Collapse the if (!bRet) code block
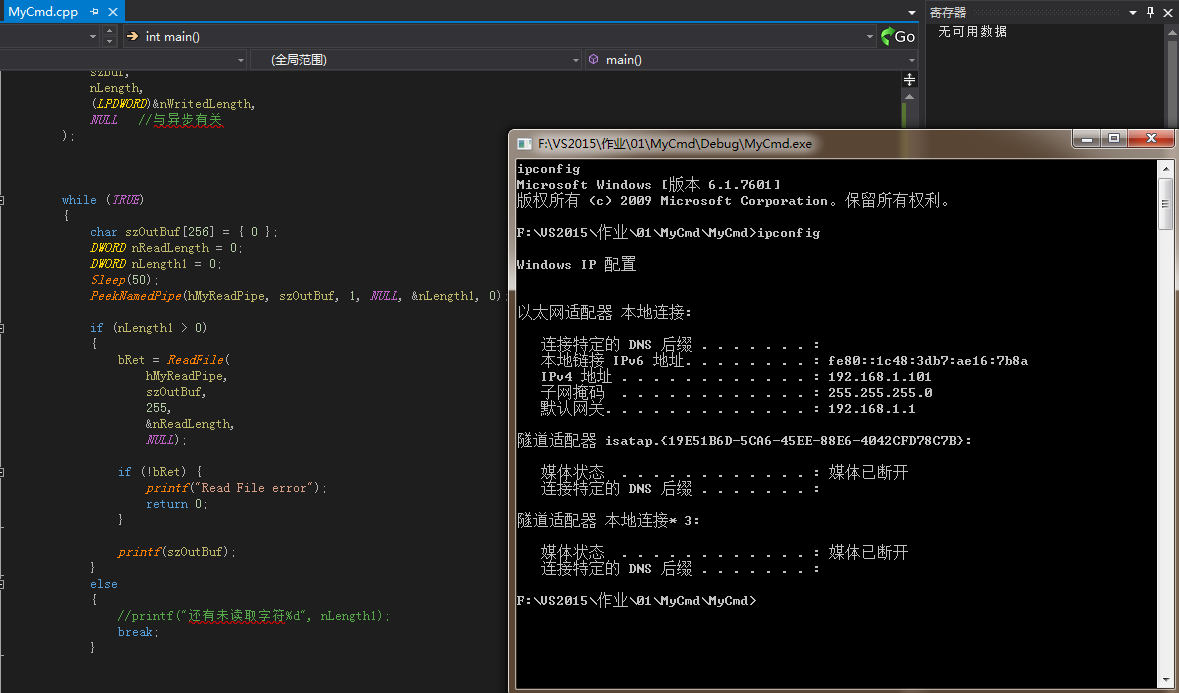1179x693 pixels. click(x=2, y=472)
